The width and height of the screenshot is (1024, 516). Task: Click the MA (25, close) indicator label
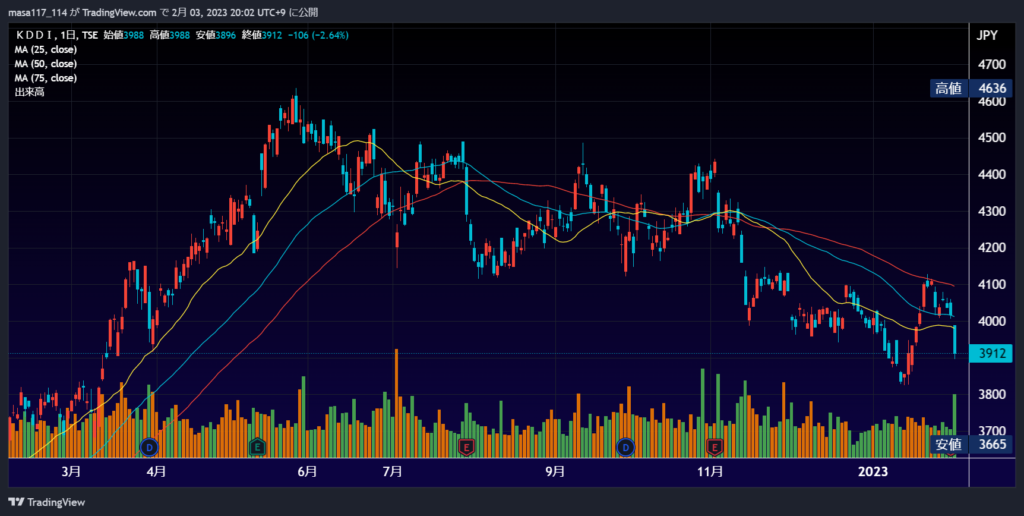pyautogui.click(x=46, y=50)
